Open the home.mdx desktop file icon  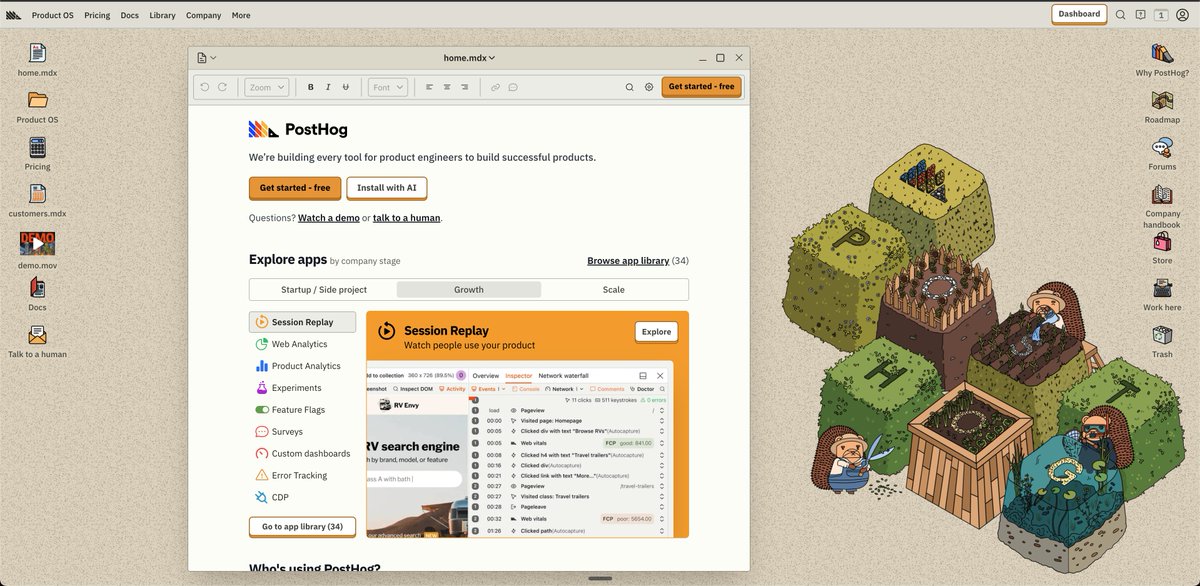tap(37, 53)
